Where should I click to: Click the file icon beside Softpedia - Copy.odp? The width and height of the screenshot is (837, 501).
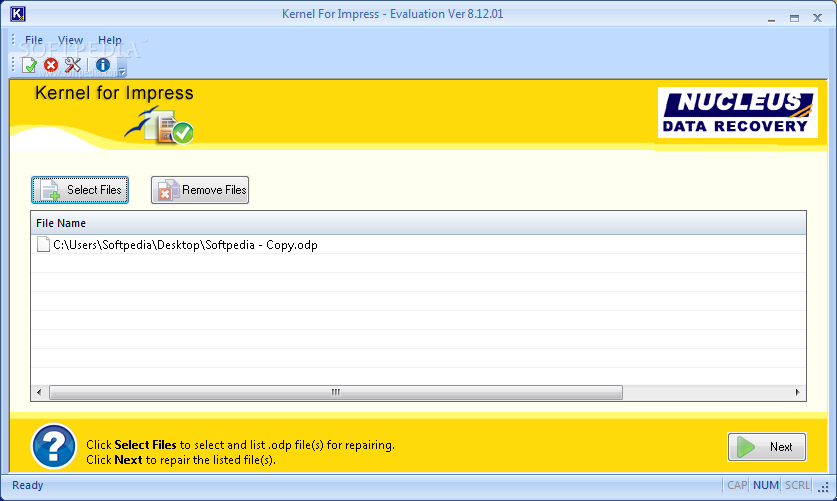coord(43,244)
